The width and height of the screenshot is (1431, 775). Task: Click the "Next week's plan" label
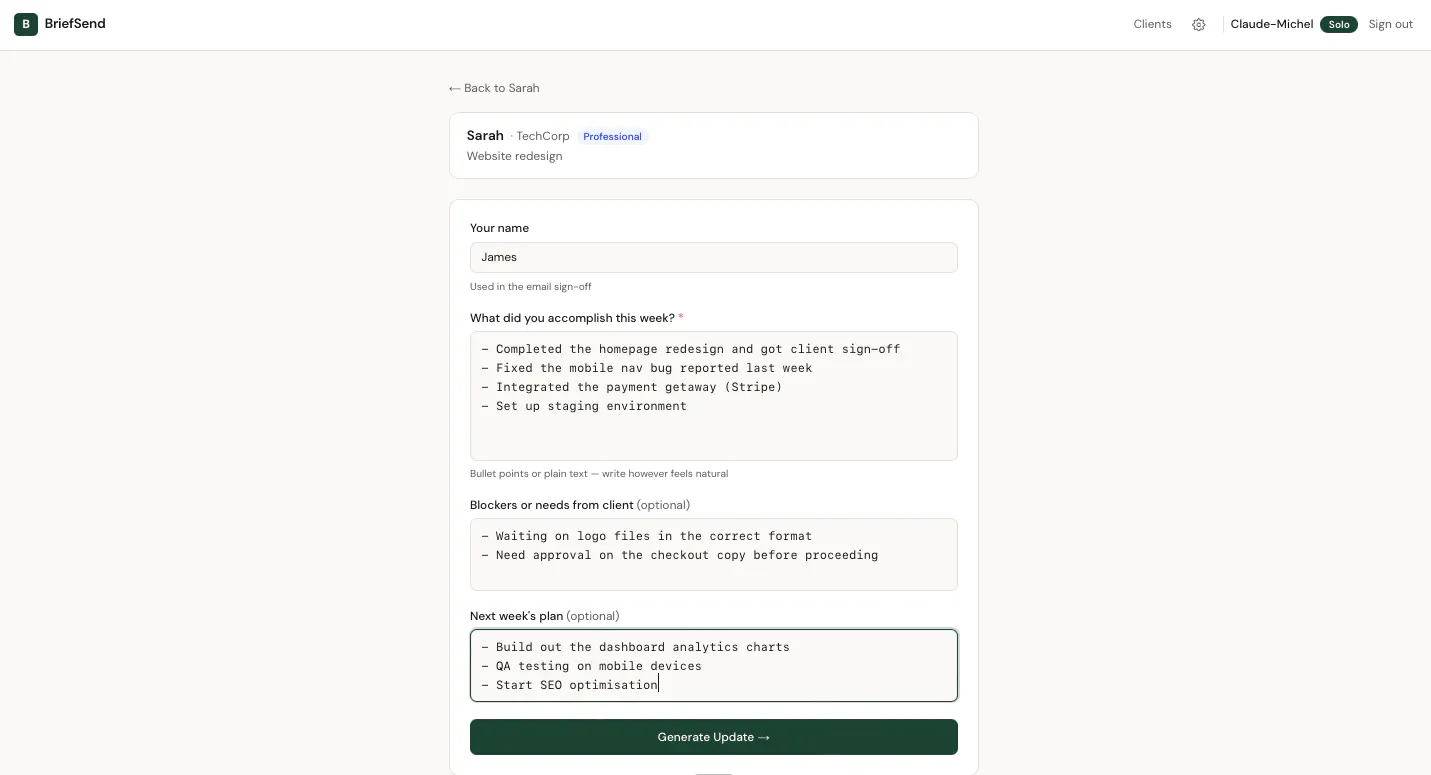[x=517, y=616]
